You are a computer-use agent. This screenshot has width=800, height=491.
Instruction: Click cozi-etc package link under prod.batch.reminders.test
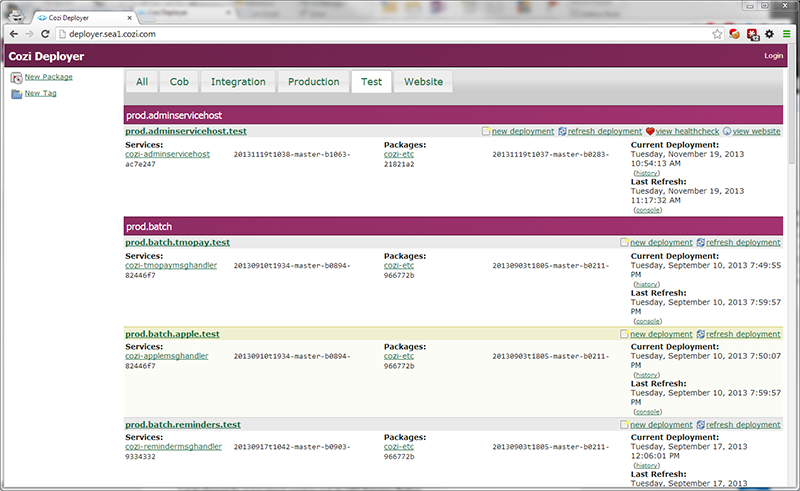pyautogui.click(x=399, y=447)
